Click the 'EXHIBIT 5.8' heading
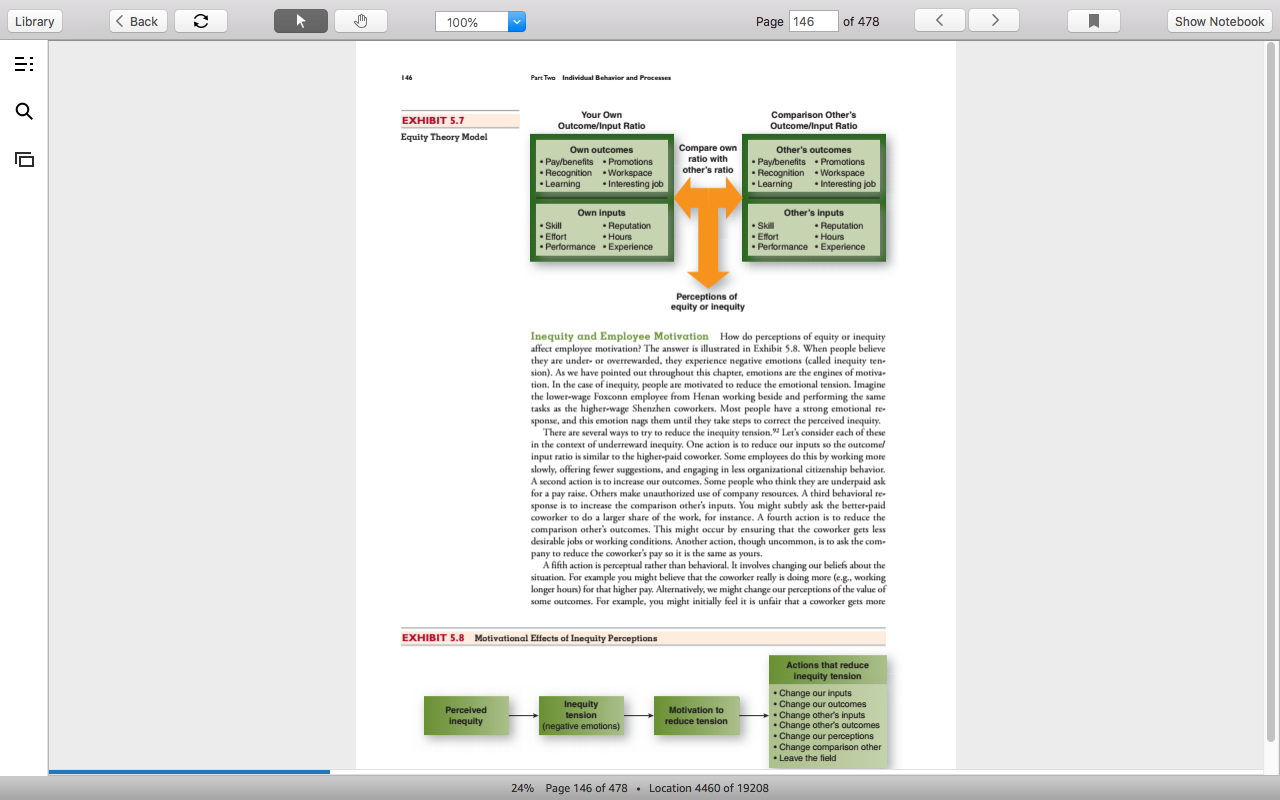This screenshot has height=800, width=1280. (x=433, y=637)
